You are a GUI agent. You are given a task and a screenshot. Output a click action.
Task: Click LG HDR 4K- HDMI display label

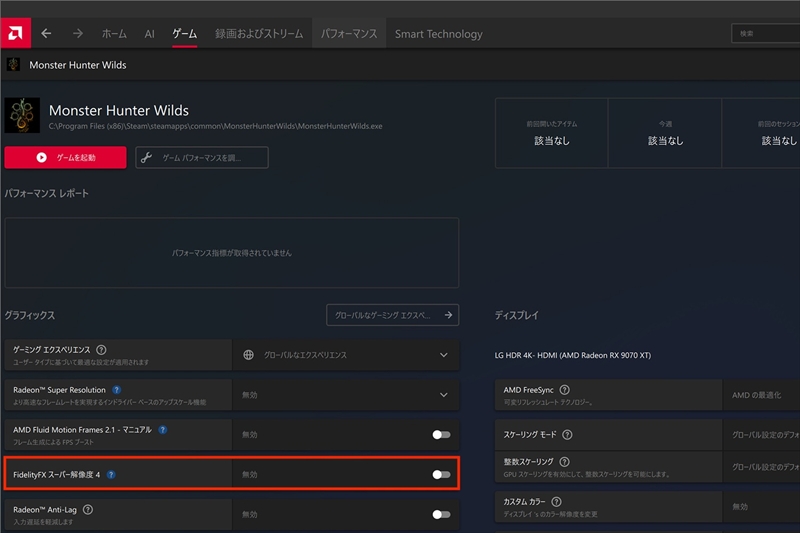coord(572,355)
